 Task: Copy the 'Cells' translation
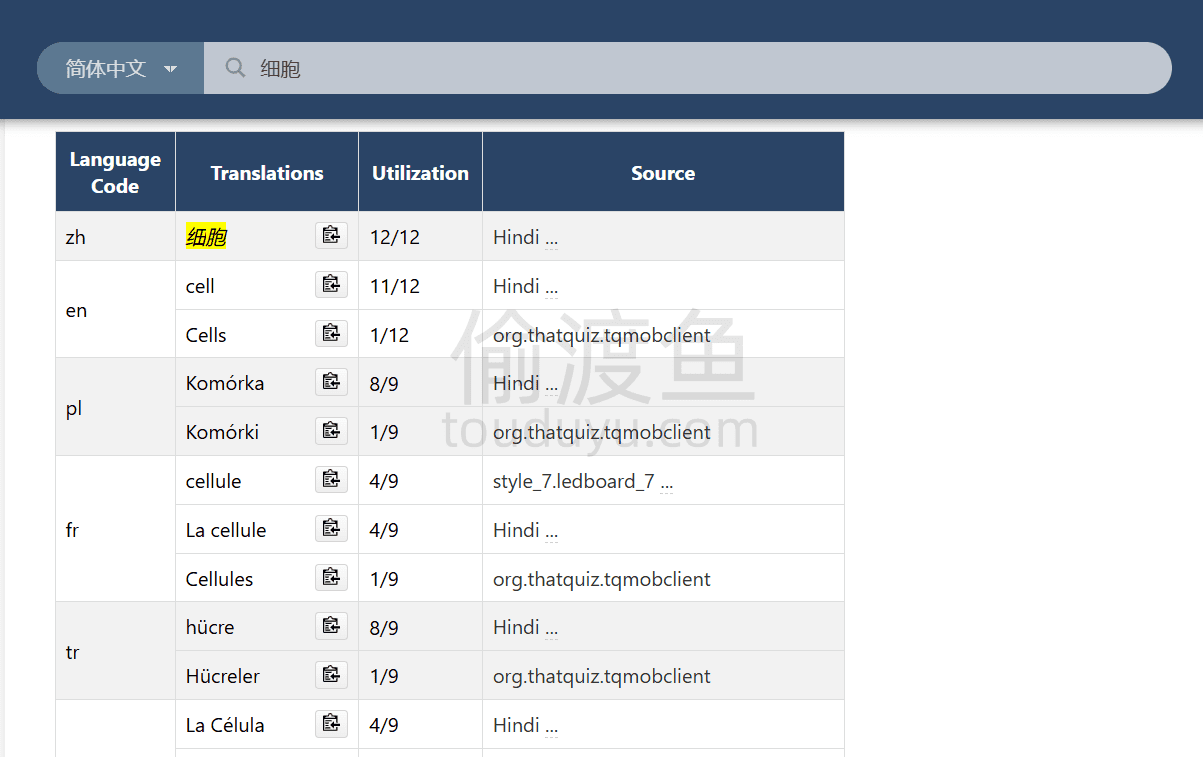point(331,334)
